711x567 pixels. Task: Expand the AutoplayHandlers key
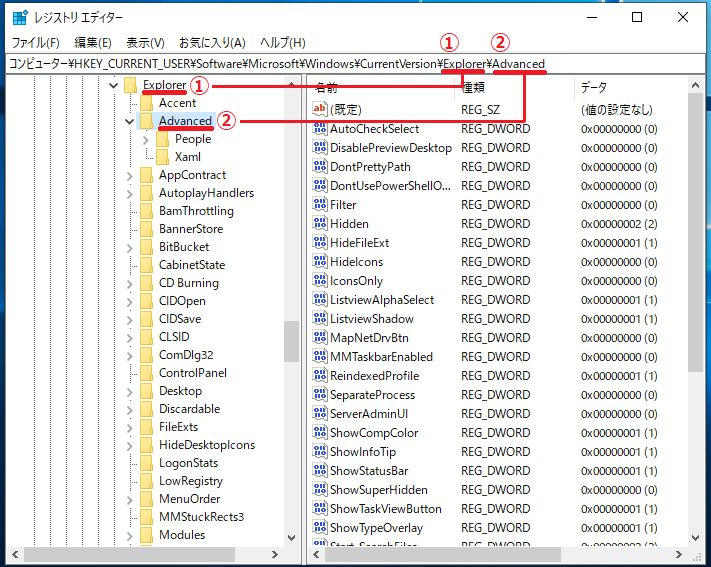point(130,194)
